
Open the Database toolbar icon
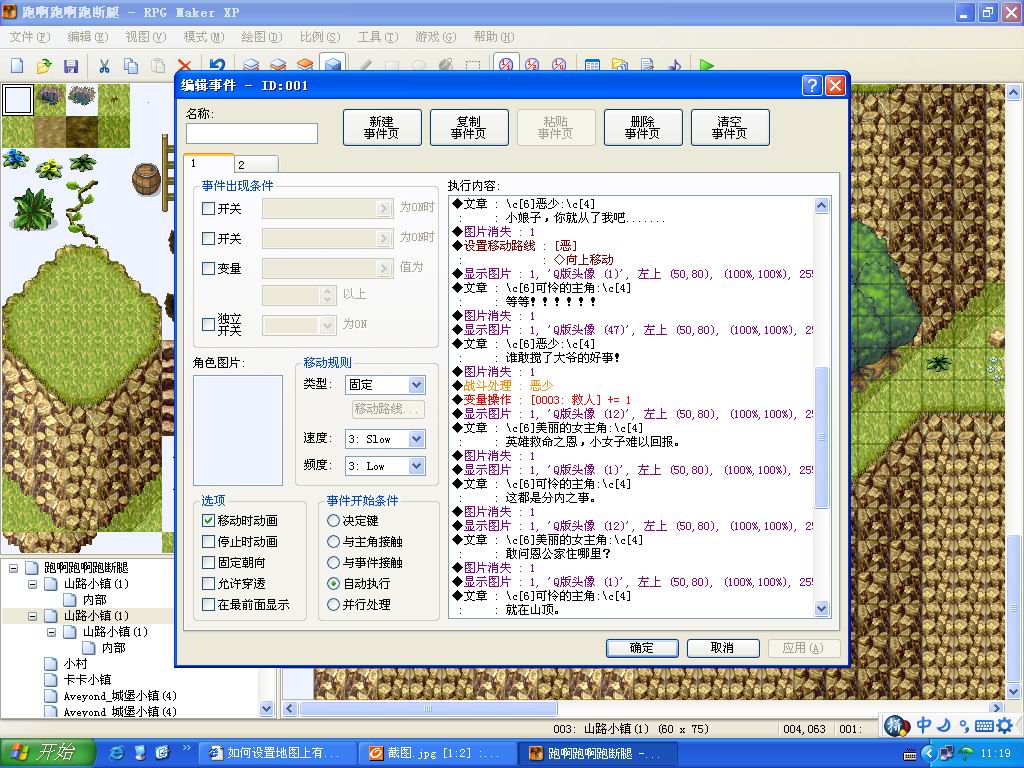[592, 65]
